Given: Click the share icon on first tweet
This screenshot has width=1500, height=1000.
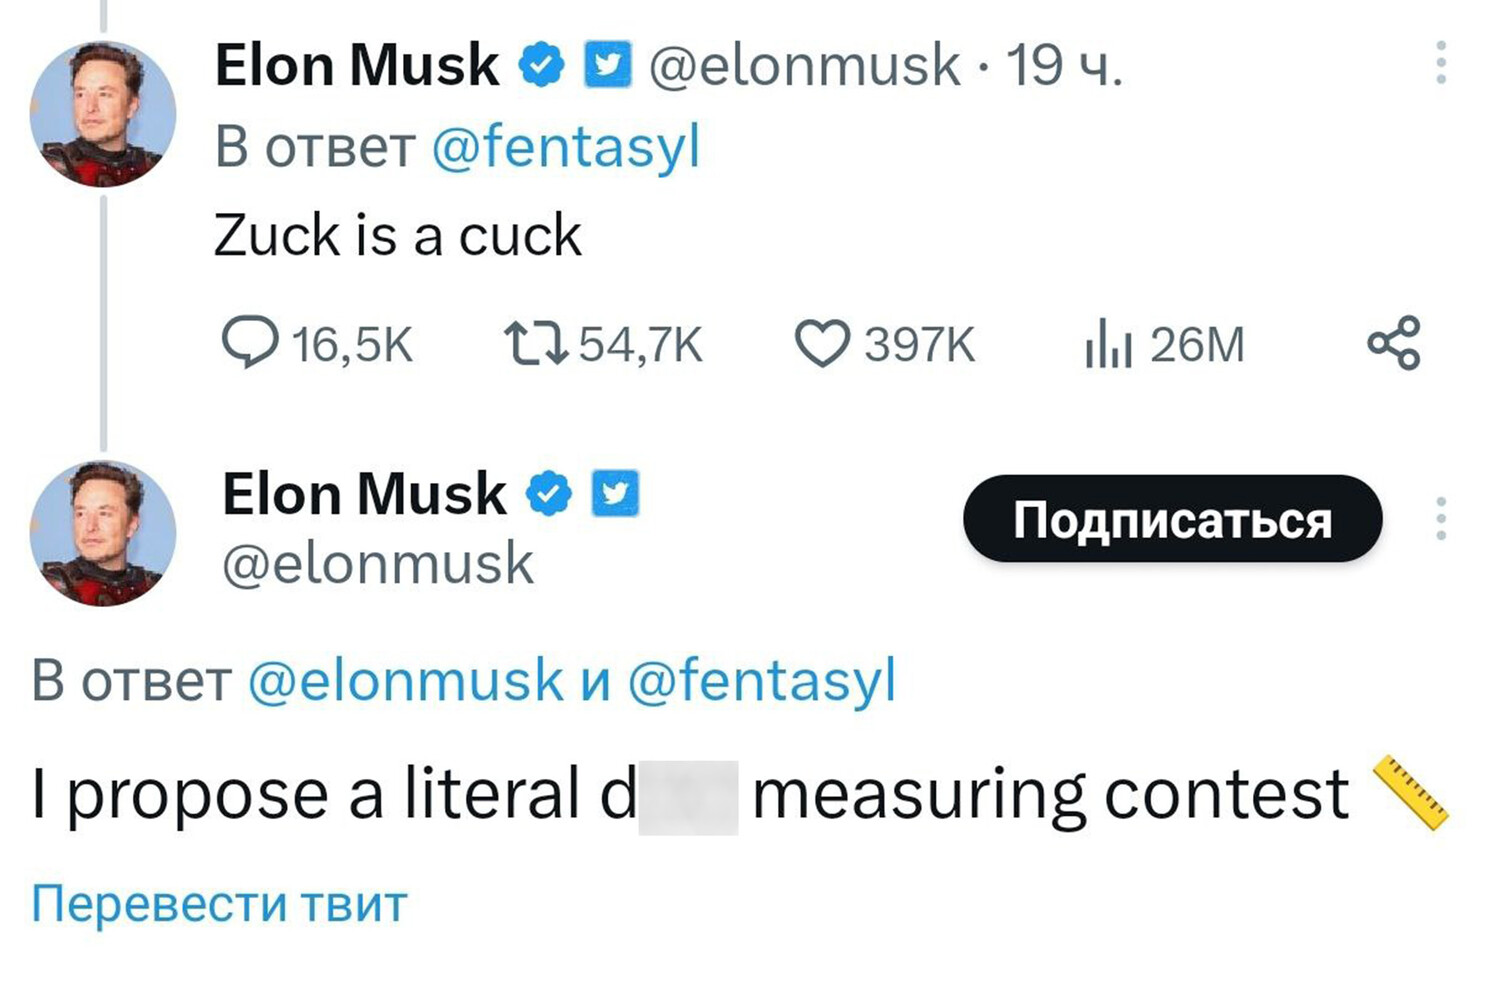Looking at the screenshot, I should click(1393, 343).
